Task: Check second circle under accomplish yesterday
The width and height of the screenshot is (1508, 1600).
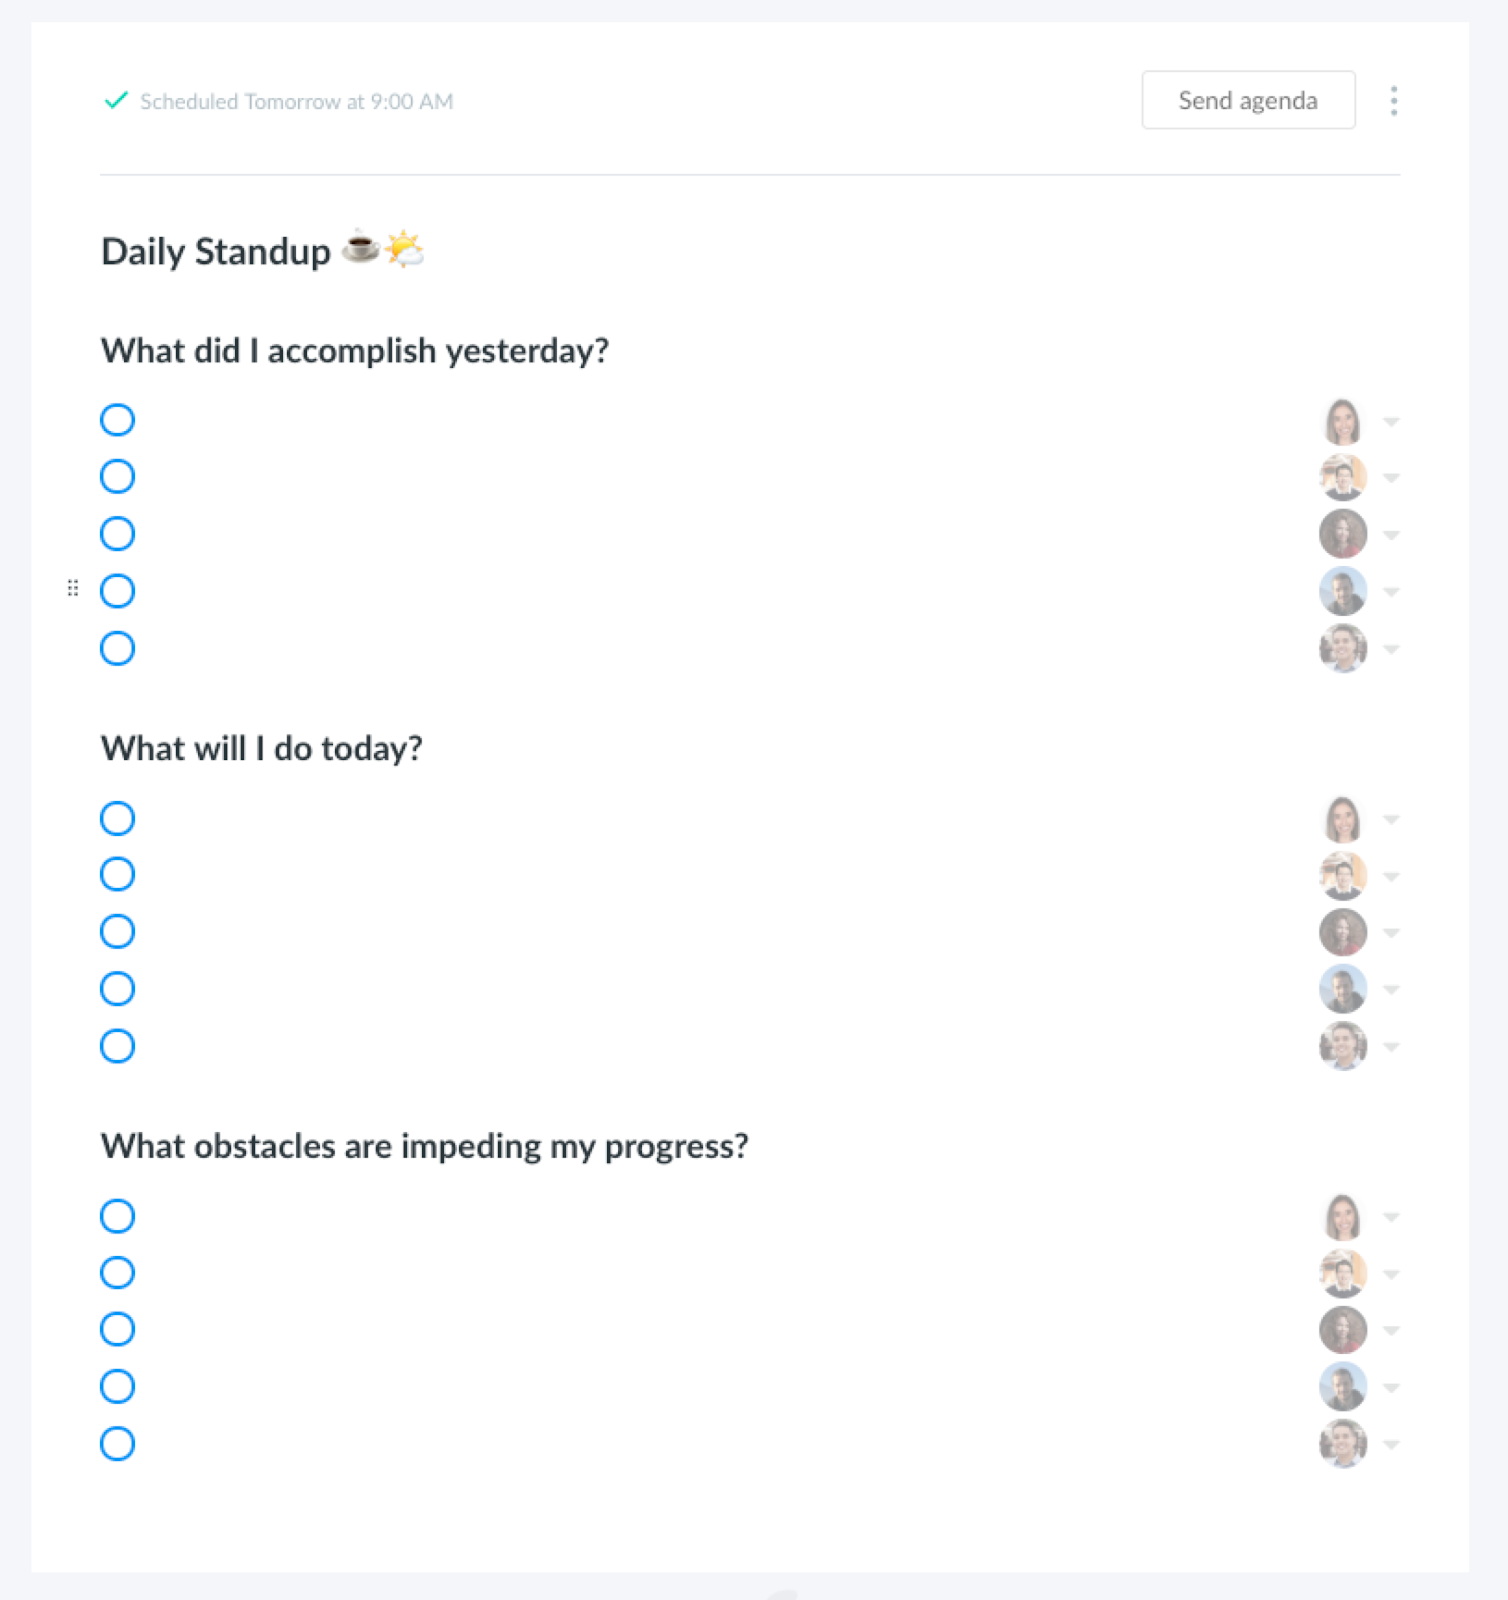Action: (117, 477)
